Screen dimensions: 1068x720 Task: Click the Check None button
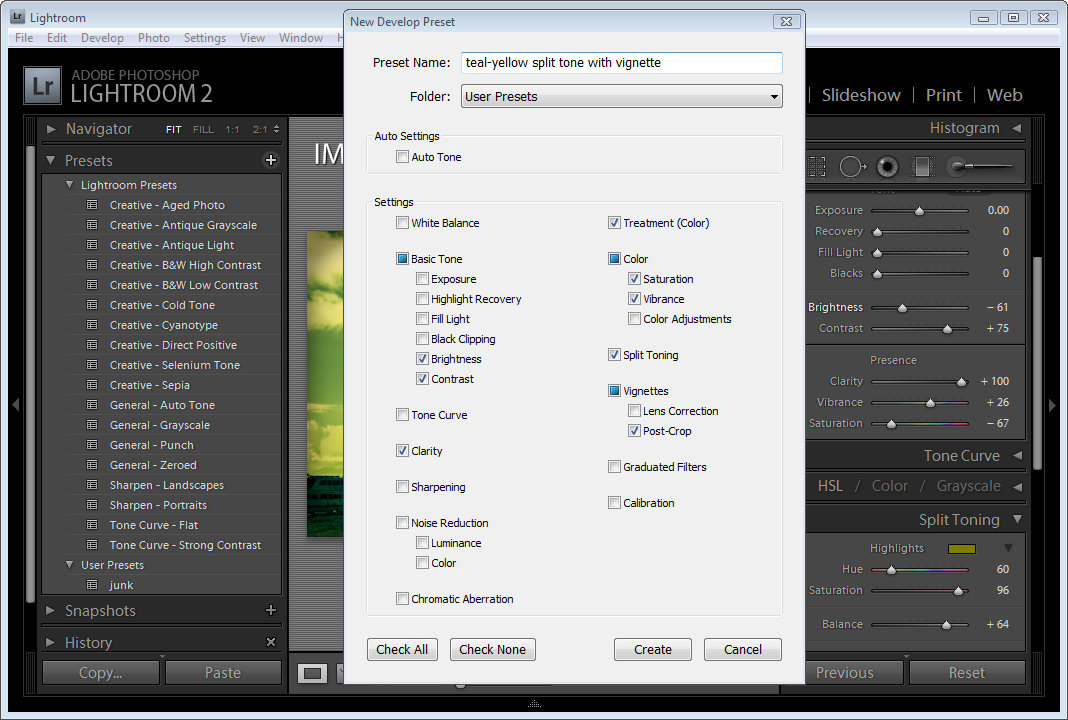click(492, 649)
